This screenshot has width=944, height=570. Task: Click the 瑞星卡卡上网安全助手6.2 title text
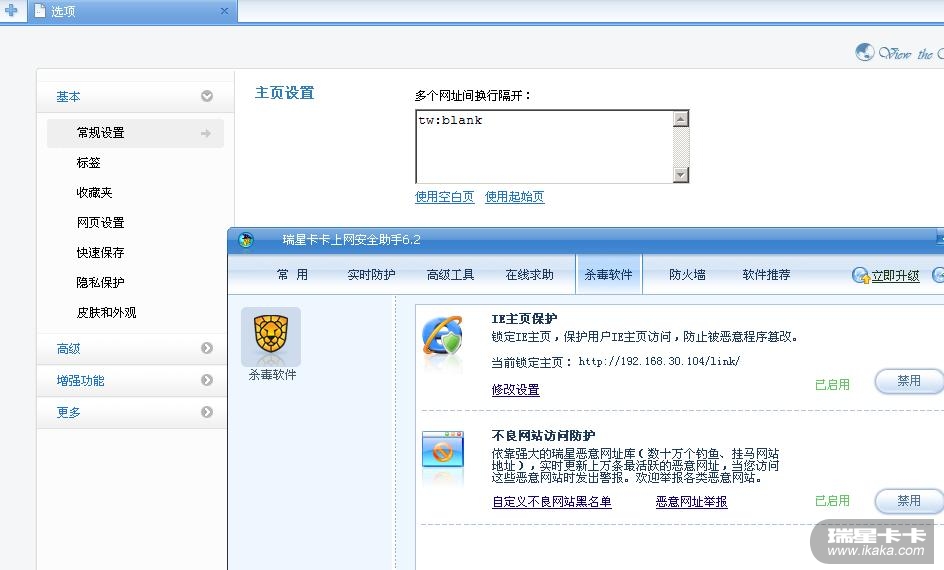tap(351, 240)
